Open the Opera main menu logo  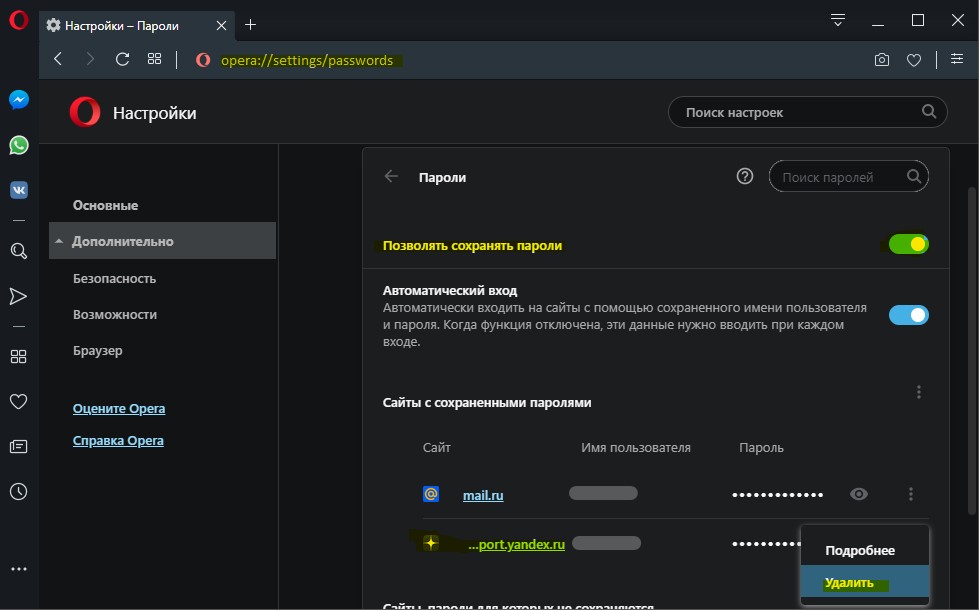[x=18, y=20]
